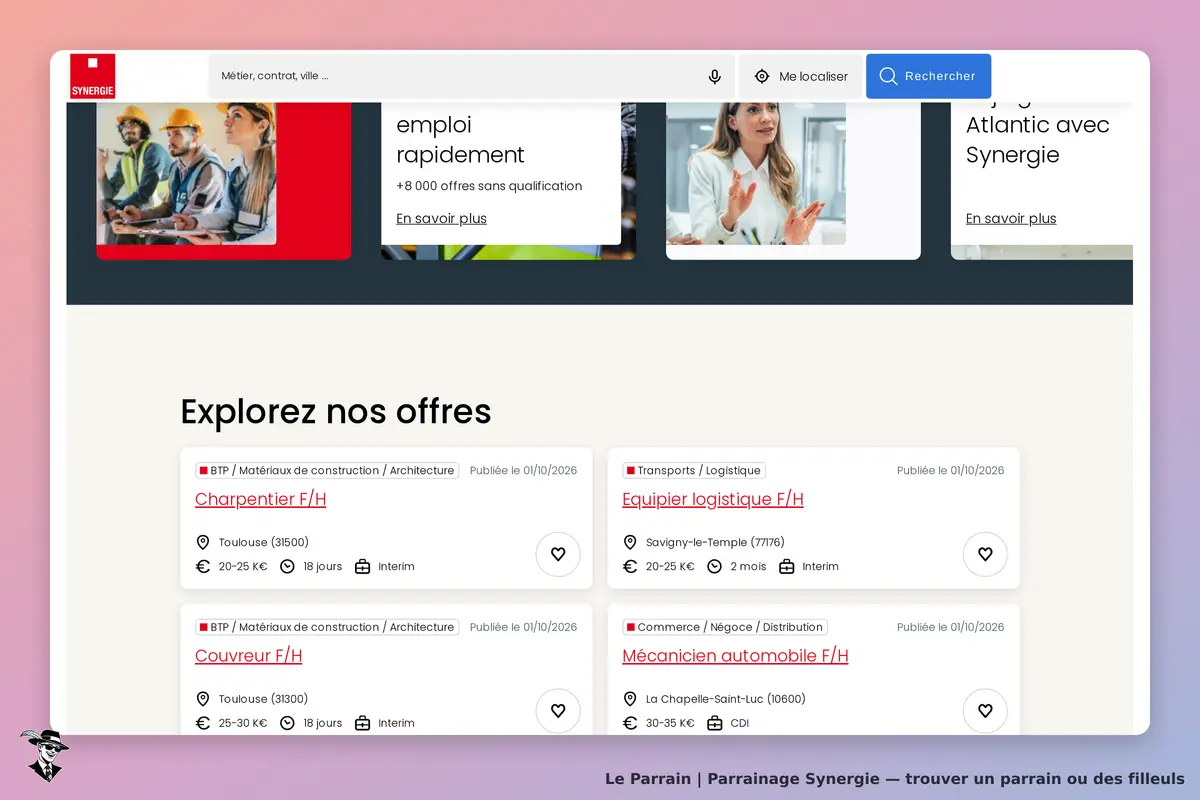Click Commerce / Négoce / Distribution tag
The width and height of the screenshot is (1200, 800).
(x=725, y=627)
